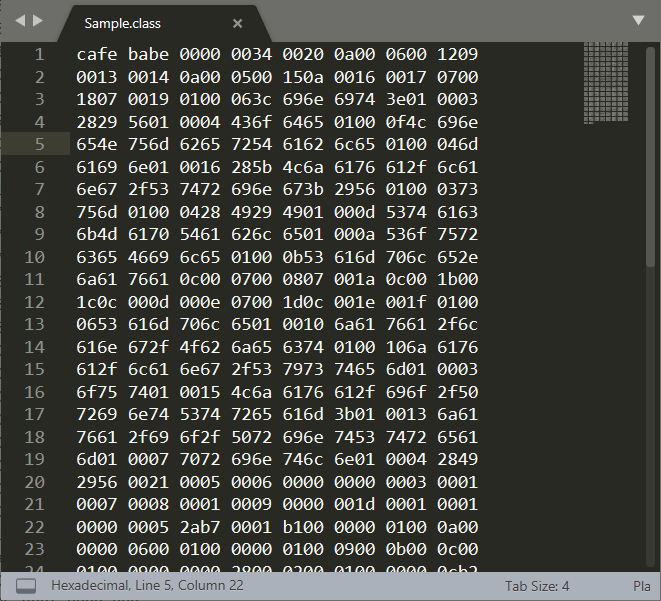Image resolution: width=661 pixels, height=601 pixels.
Task: Click hex word 285b on line 6
Action: coord(251,167)
